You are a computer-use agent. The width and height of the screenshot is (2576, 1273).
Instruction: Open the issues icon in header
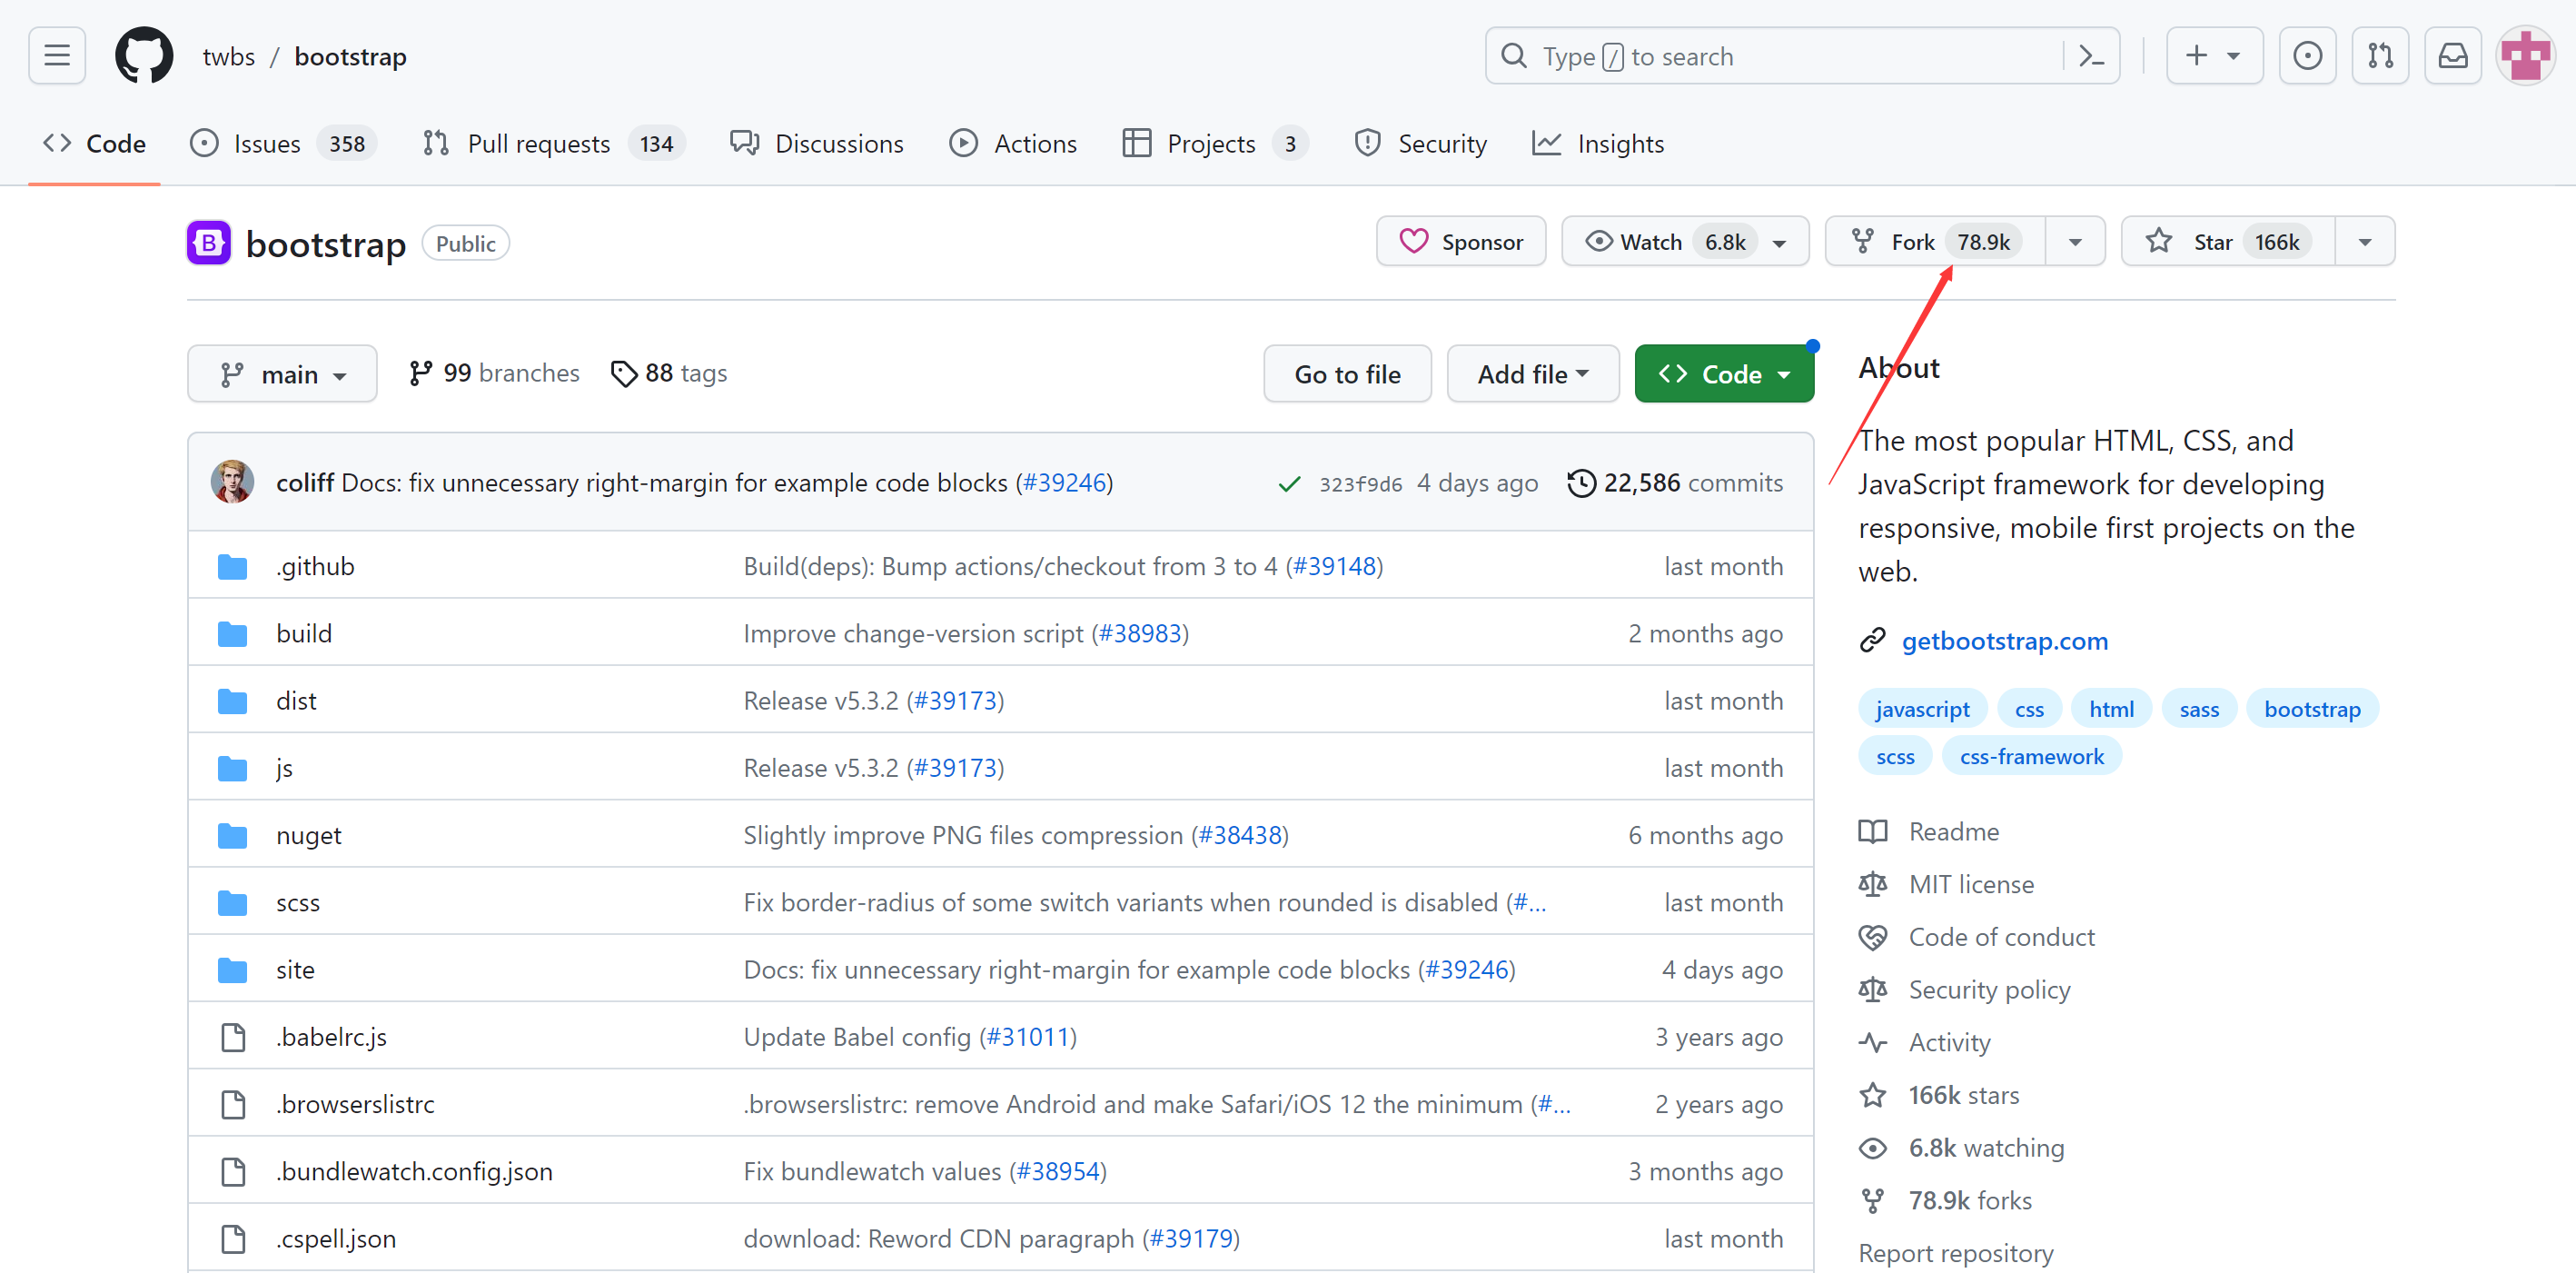tap(2307, 56)
